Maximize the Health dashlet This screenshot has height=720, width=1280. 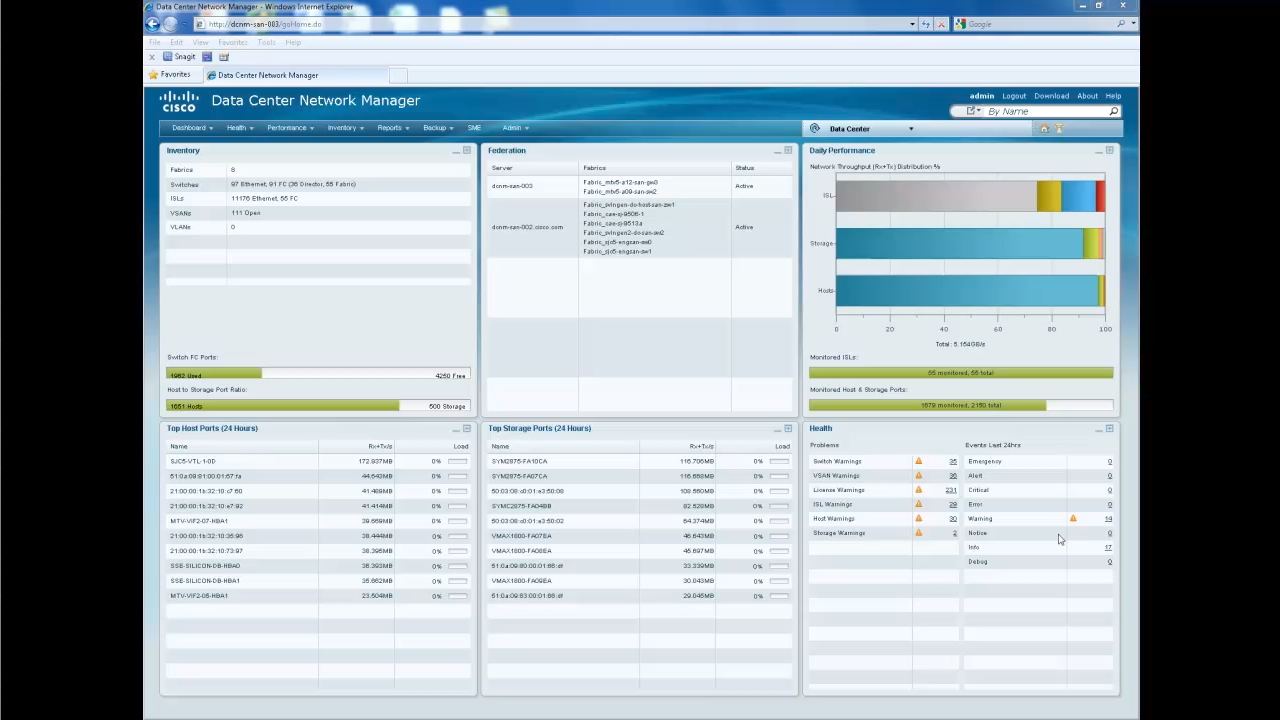(x=1110, y=429)
